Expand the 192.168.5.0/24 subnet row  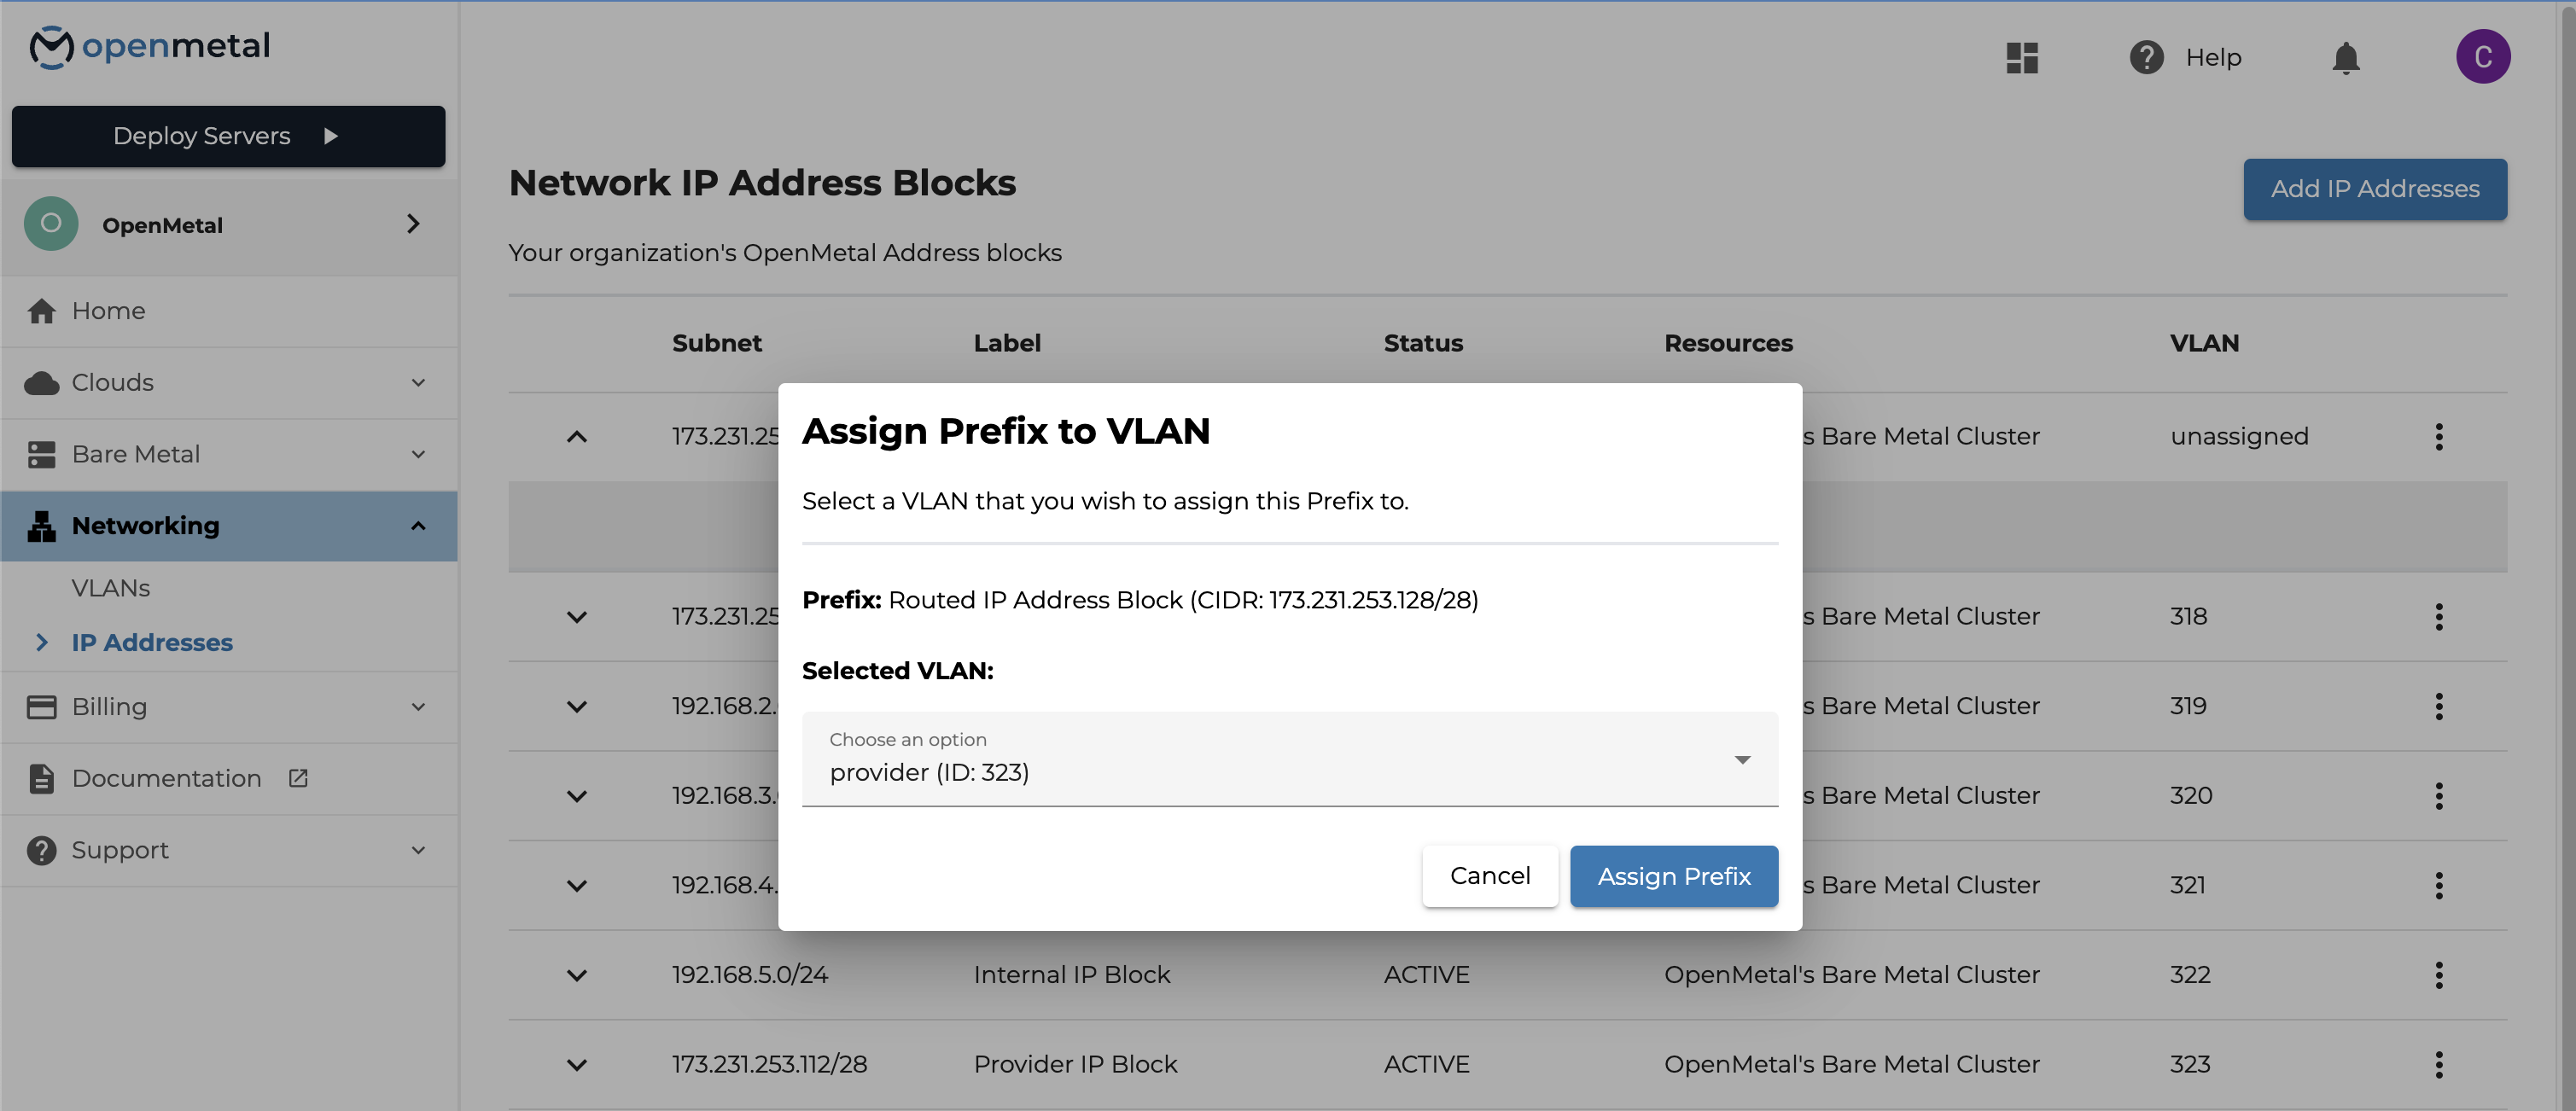(x=577, y=975)
